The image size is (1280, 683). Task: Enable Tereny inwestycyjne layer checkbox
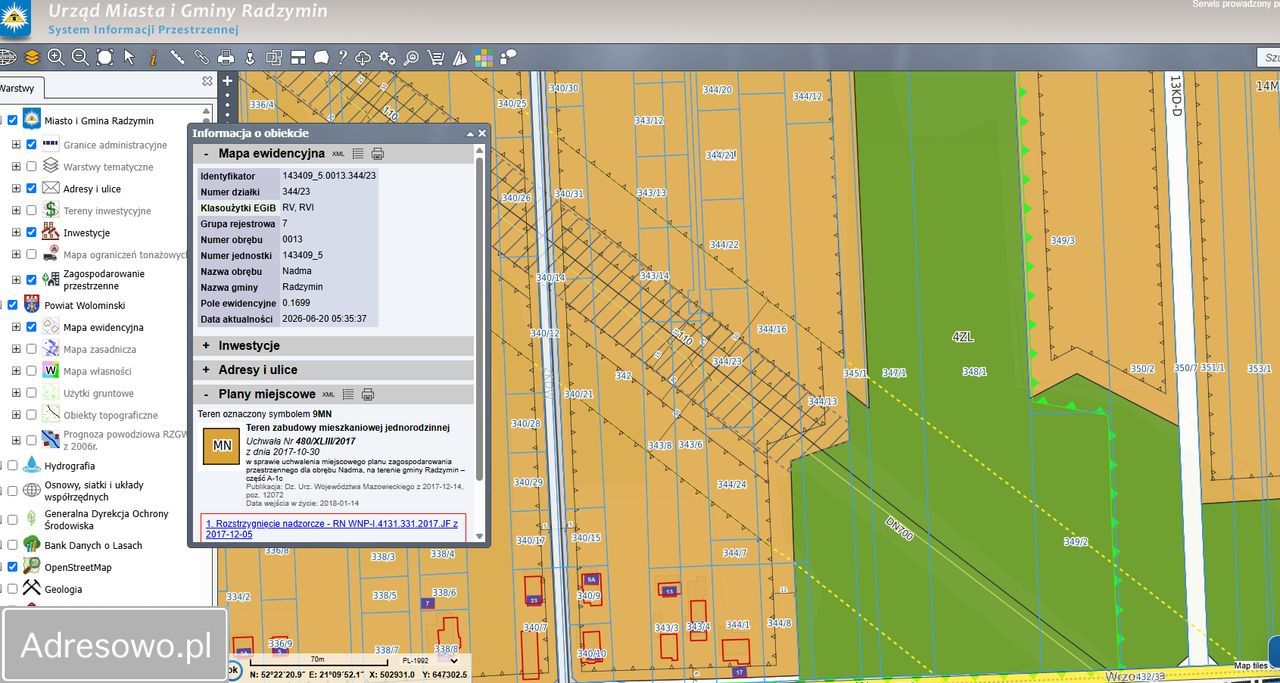click(x=32, y=211)
